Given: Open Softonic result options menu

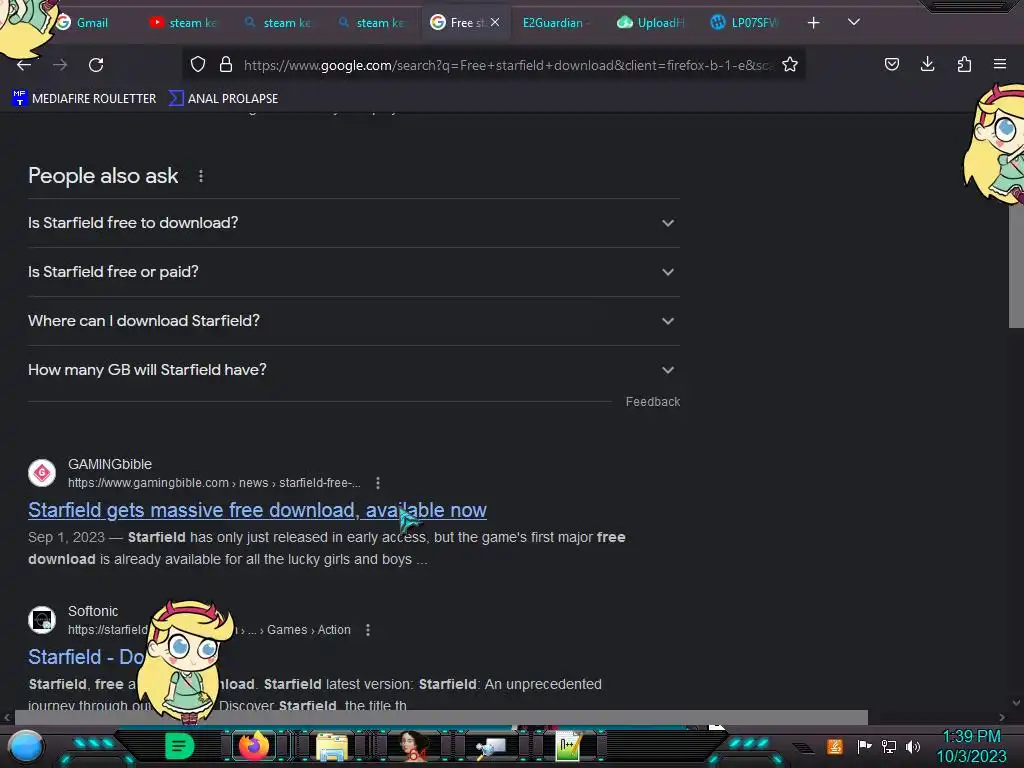Looking at the screenshot, I should [x=368, y=630].
